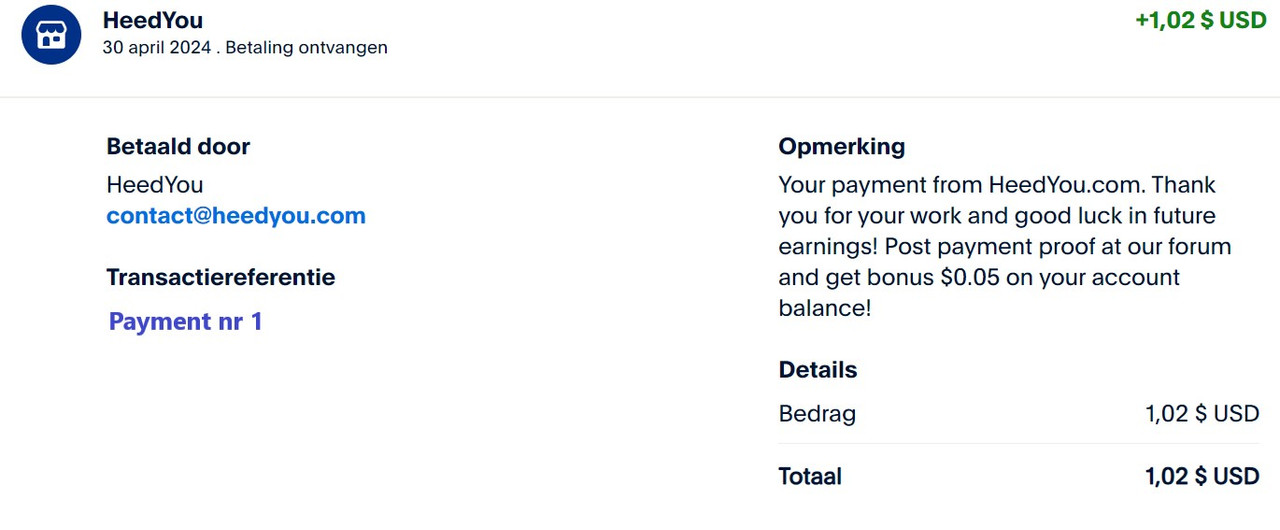Screen dimensions: 1280x530
Task: Click the Totaal row label
Action: point(810,477)
